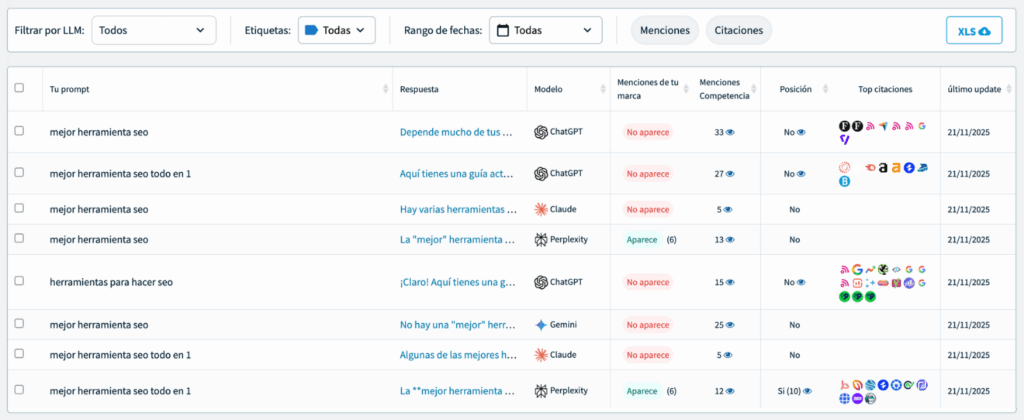Click the Google G citation icon in first row

(x=921, y=126)
